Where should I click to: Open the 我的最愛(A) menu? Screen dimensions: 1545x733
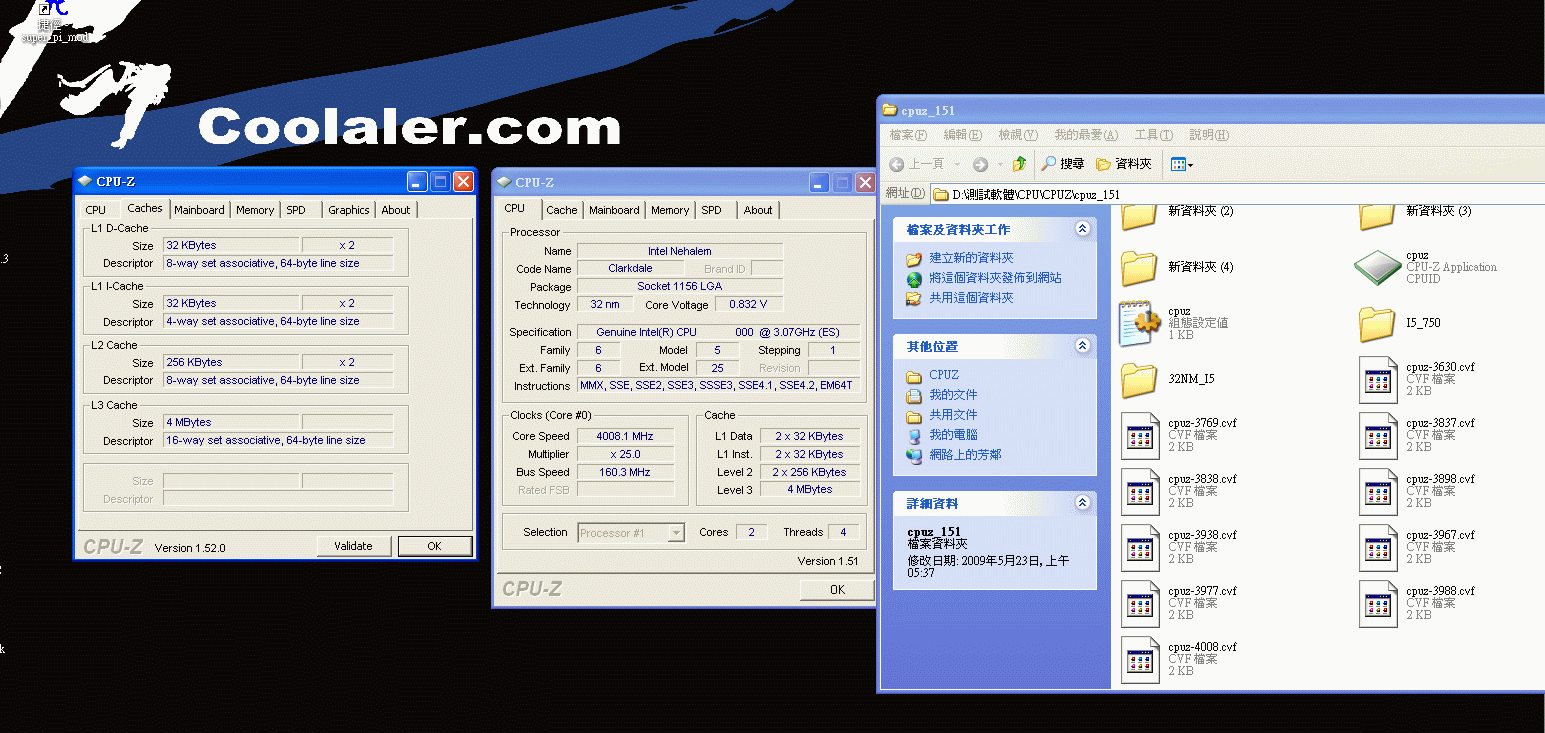click(1086, 135)
